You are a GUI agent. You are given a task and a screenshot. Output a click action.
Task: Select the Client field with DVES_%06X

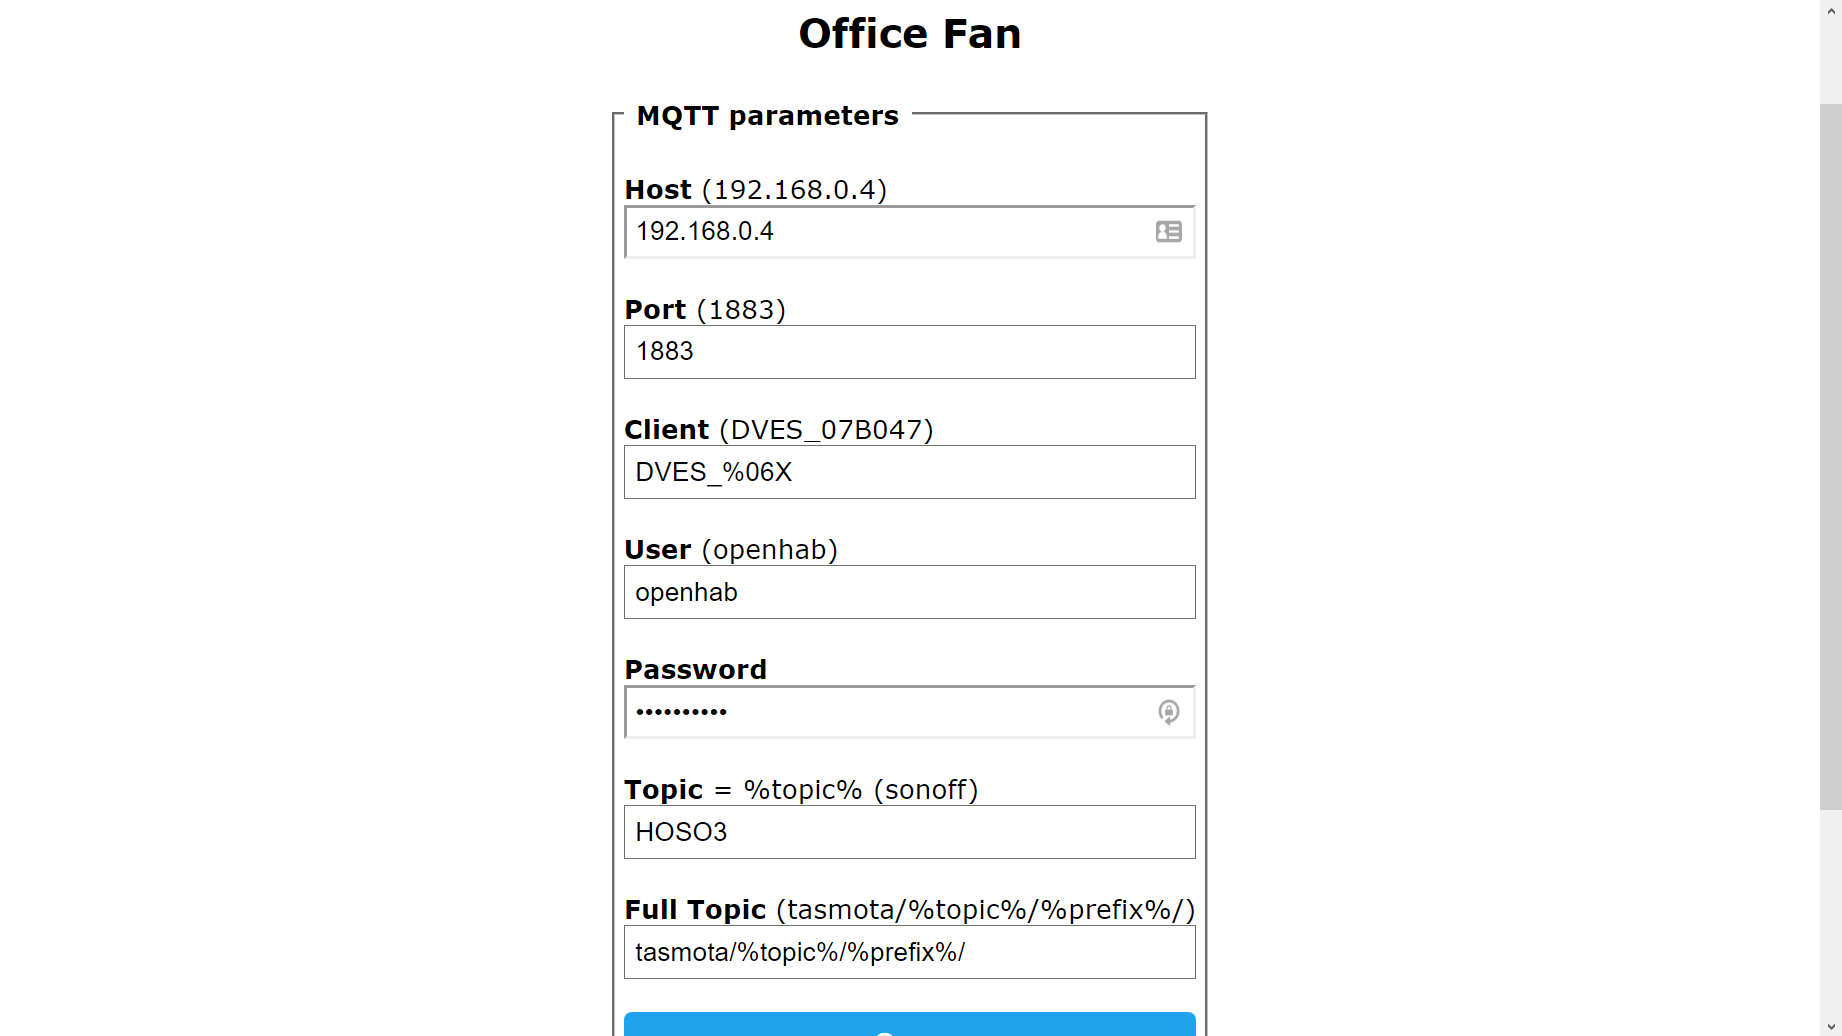(909, 472)
